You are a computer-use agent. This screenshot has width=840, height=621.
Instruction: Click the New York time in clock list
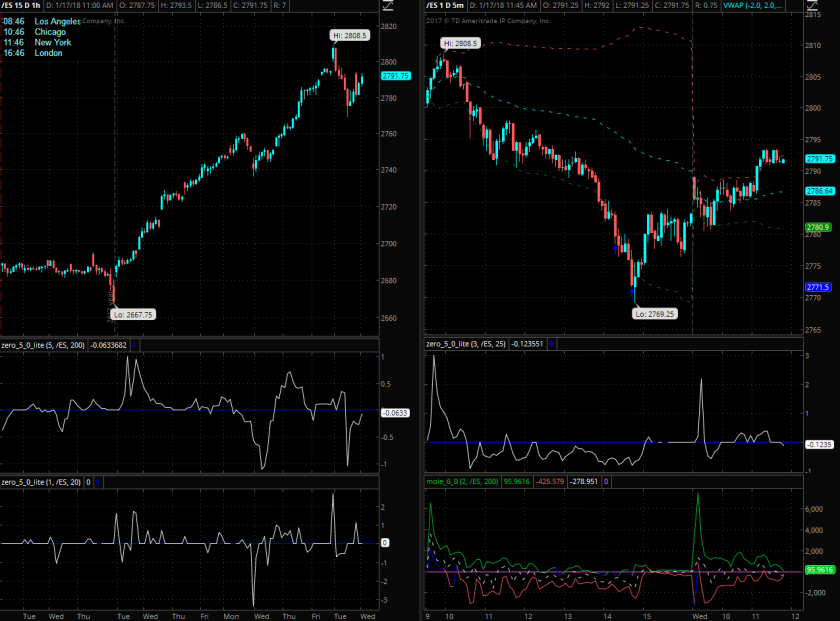point(34,42)
